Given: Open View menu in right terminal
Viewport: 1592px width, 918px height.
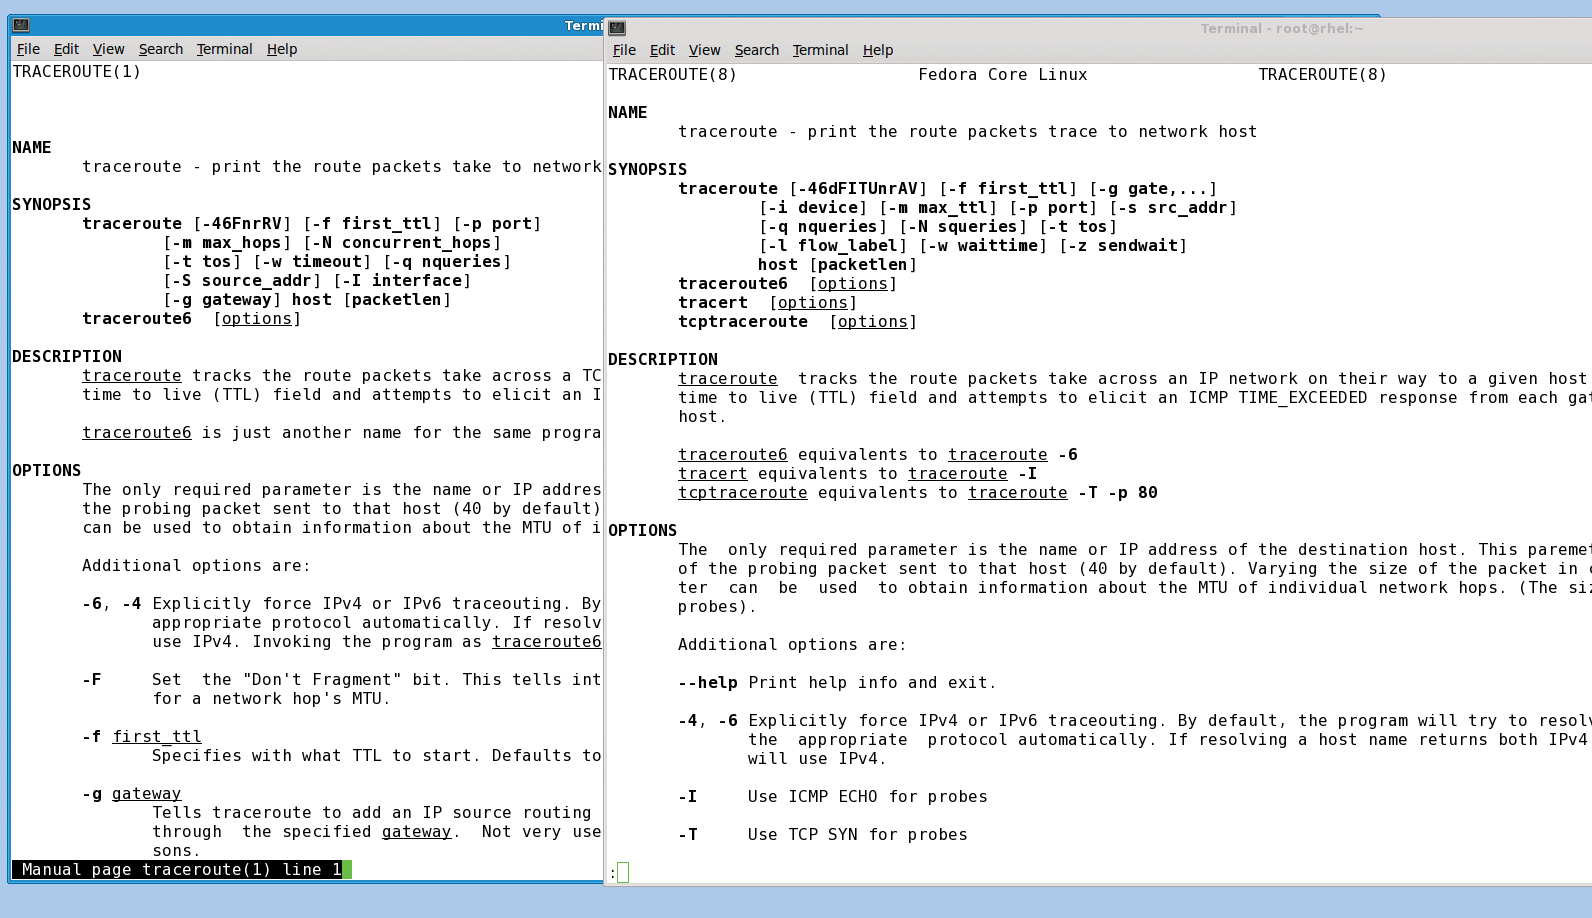Looking at the screenshot, I should (x=704, y=50).
